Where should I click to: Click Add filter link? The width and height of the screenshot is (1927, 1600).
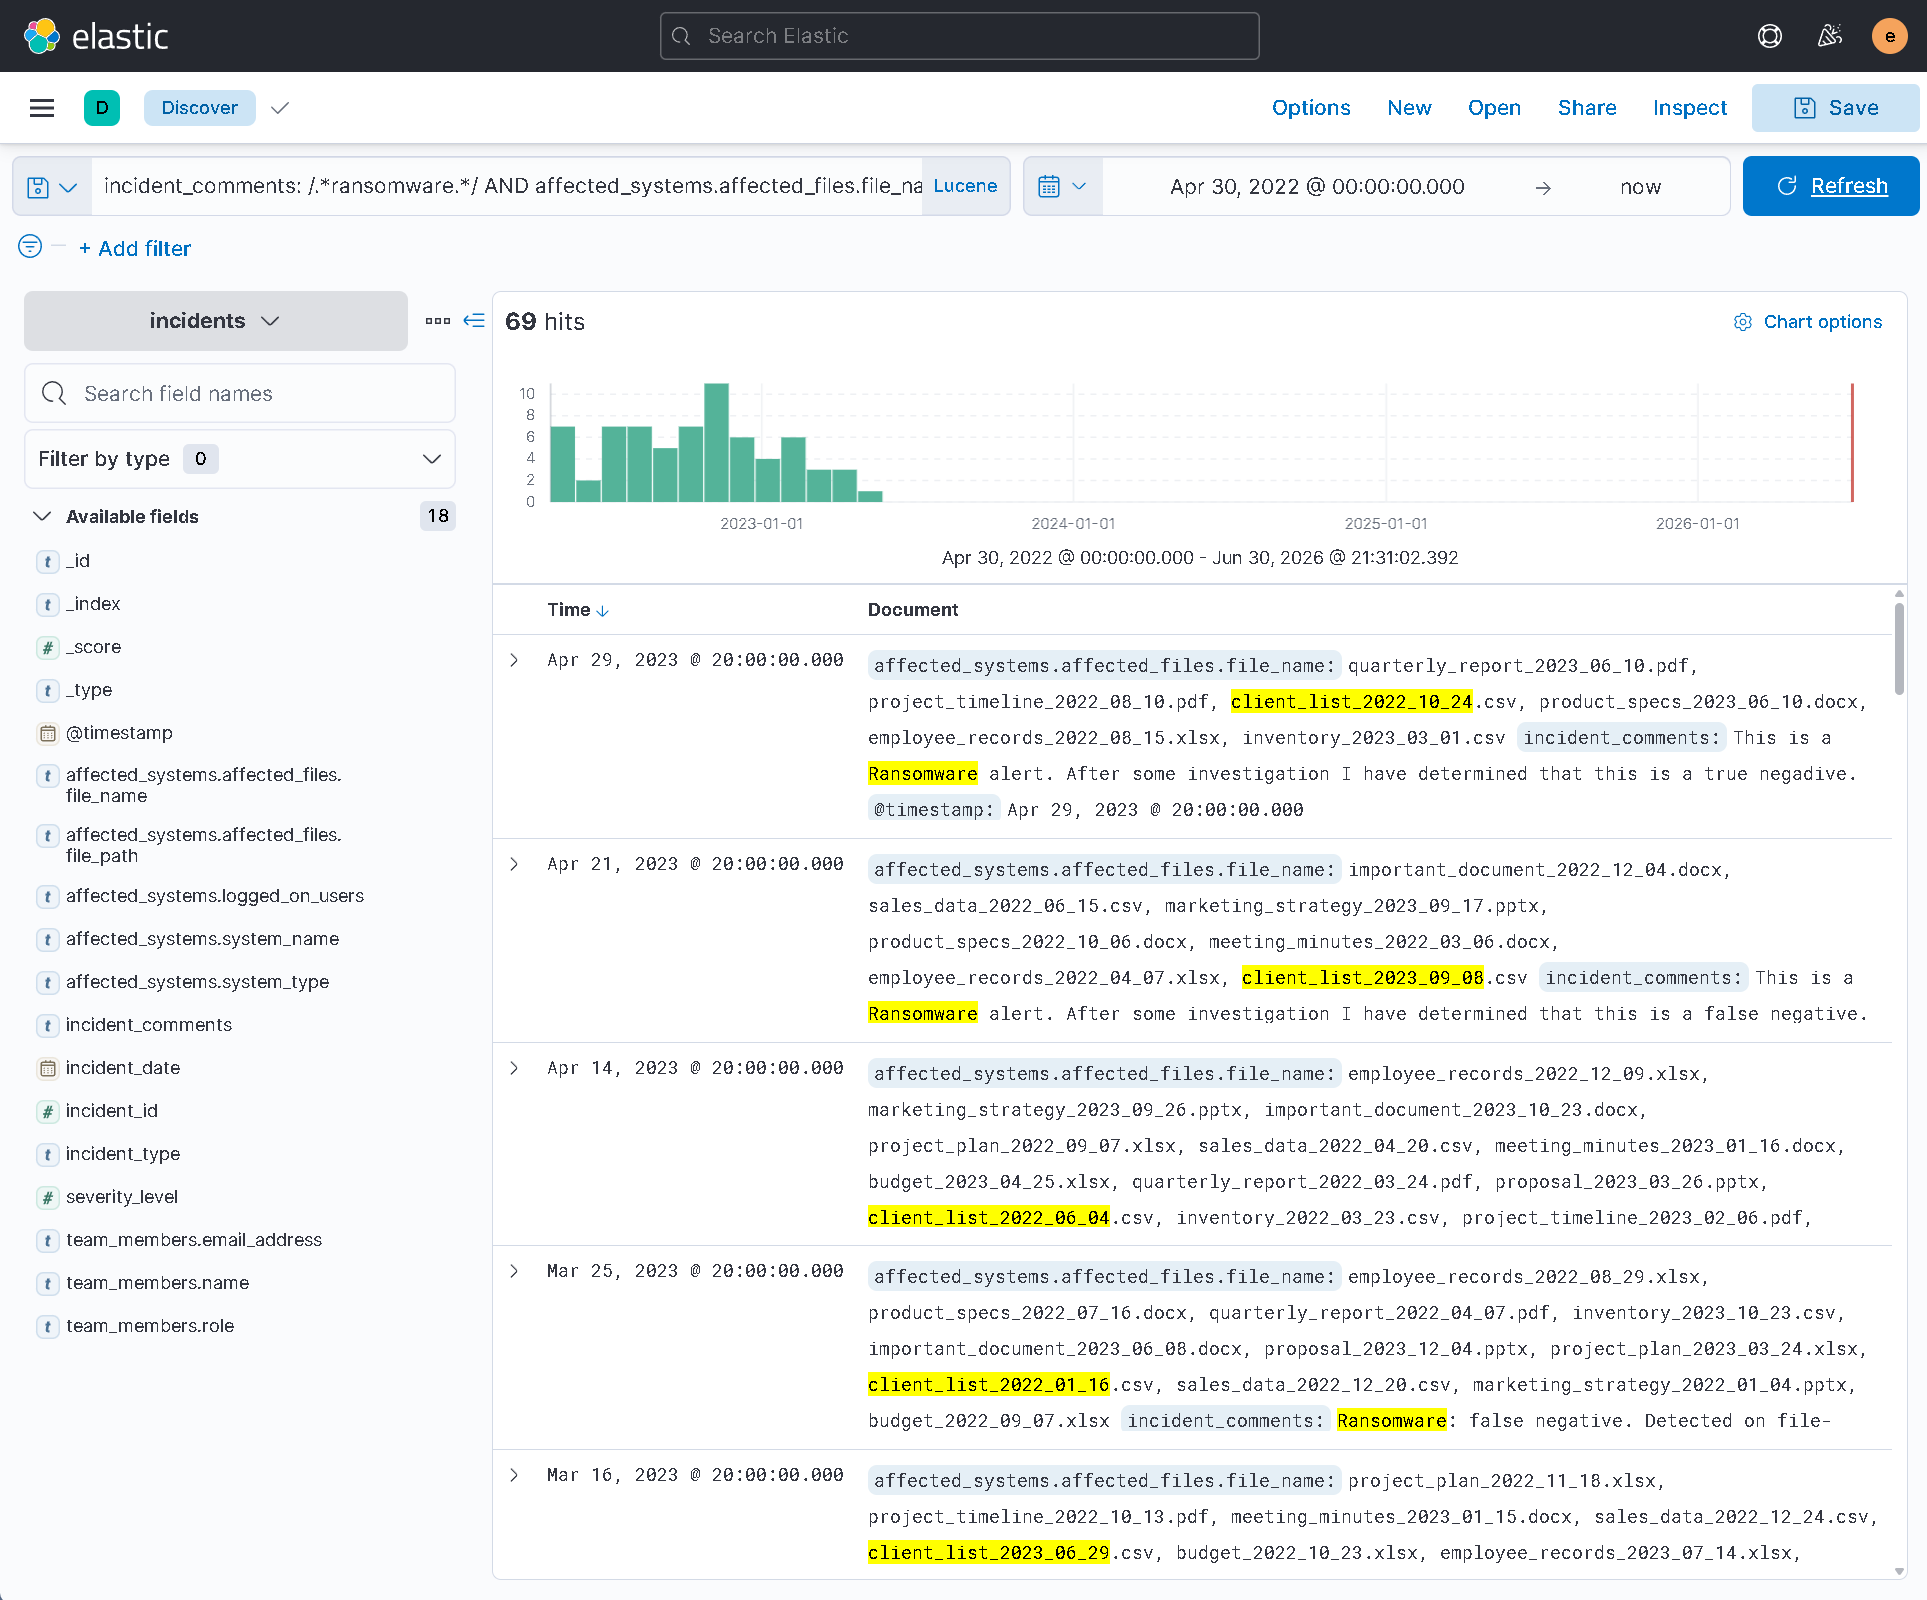[x=135, y=249]
